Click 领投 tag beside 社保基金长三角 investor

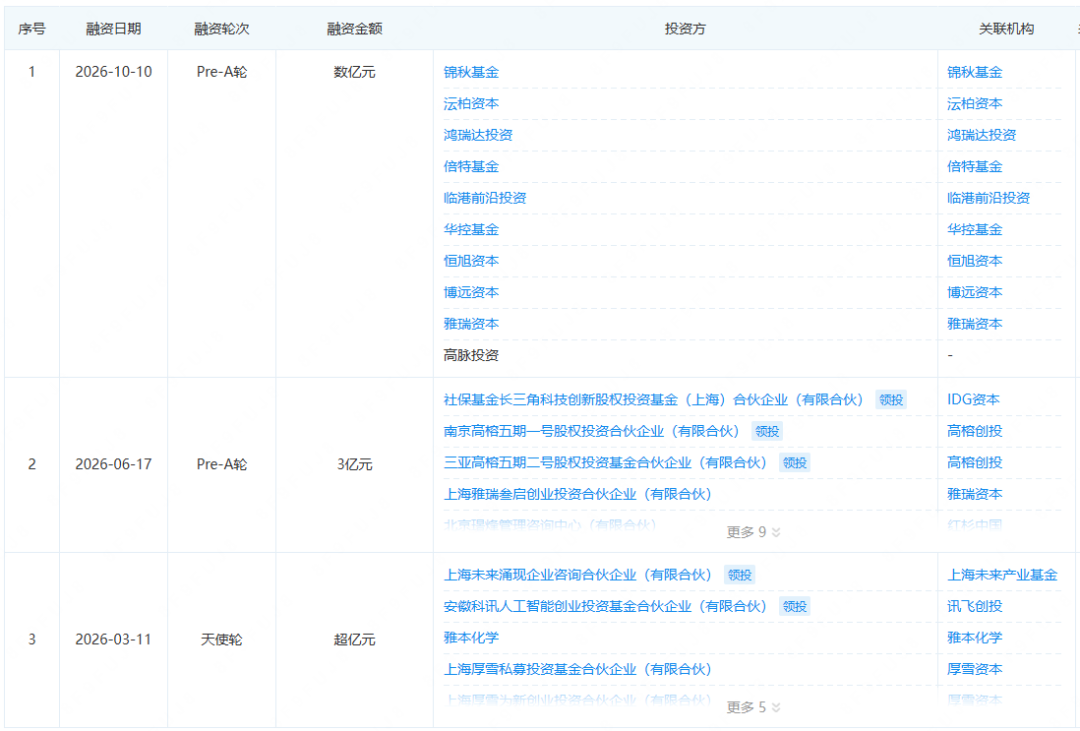click(x=891, y=400)
